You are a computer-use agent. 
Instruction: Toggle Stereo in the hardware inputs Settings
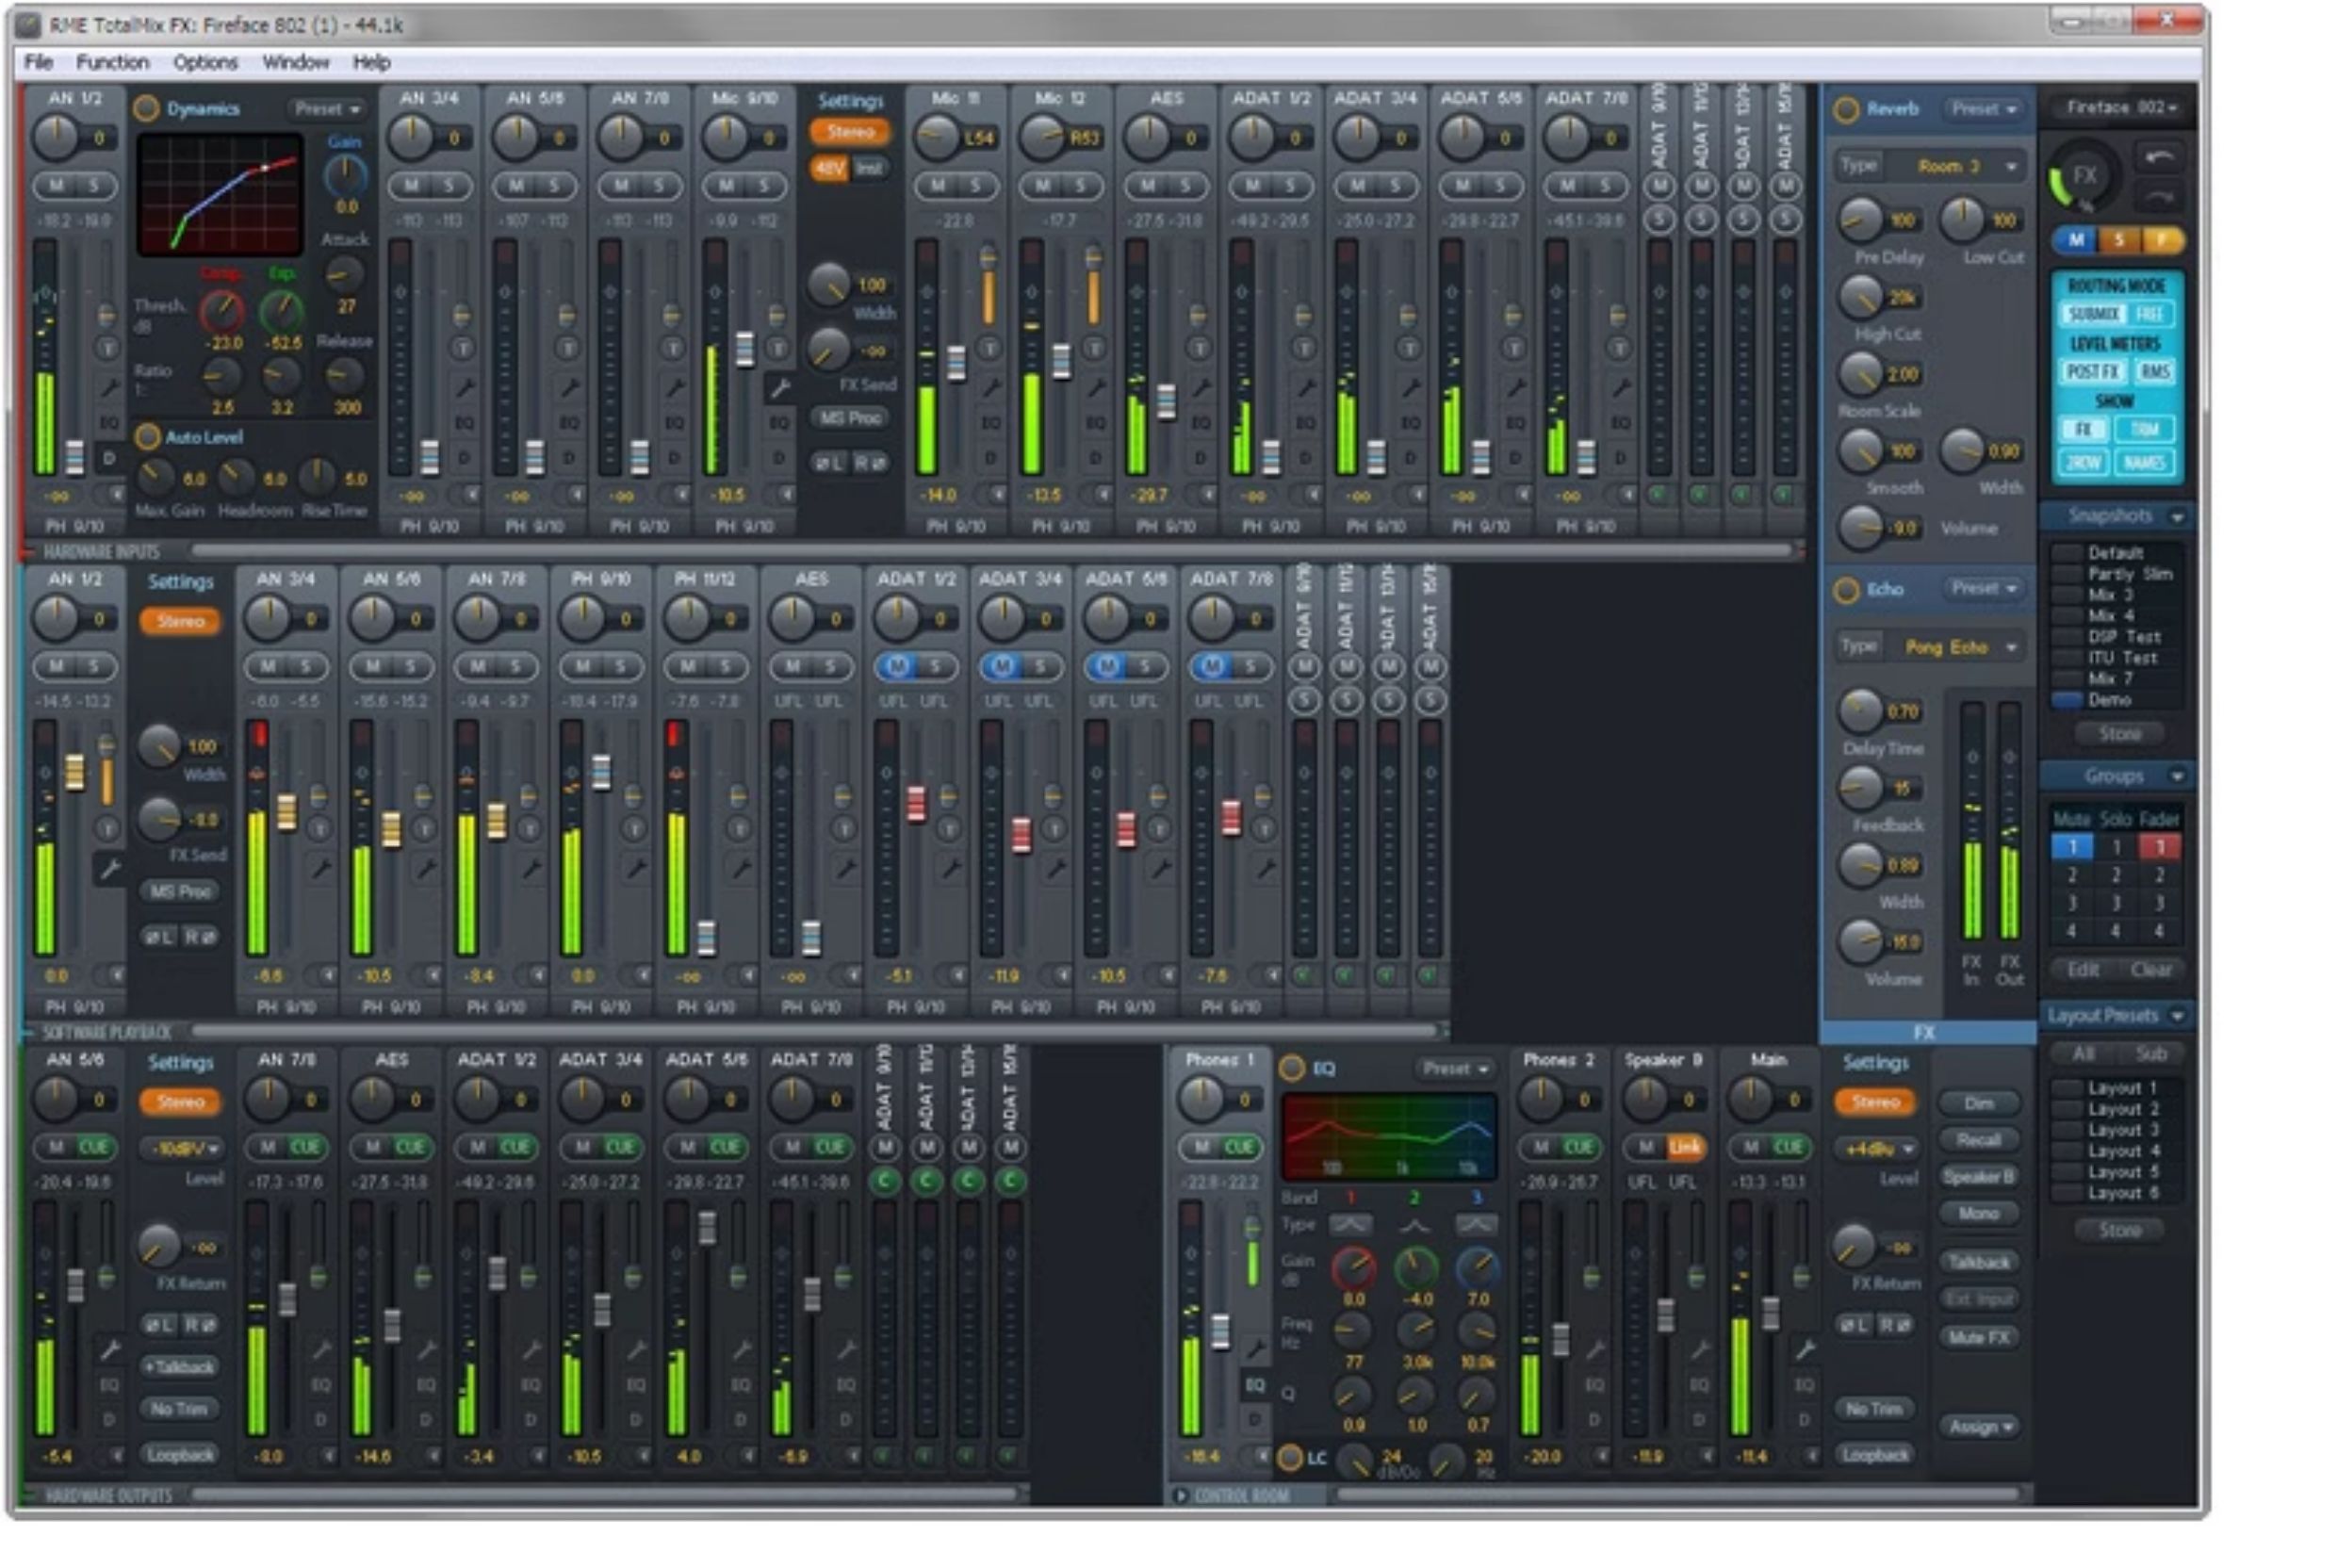(x=850, y=132)
